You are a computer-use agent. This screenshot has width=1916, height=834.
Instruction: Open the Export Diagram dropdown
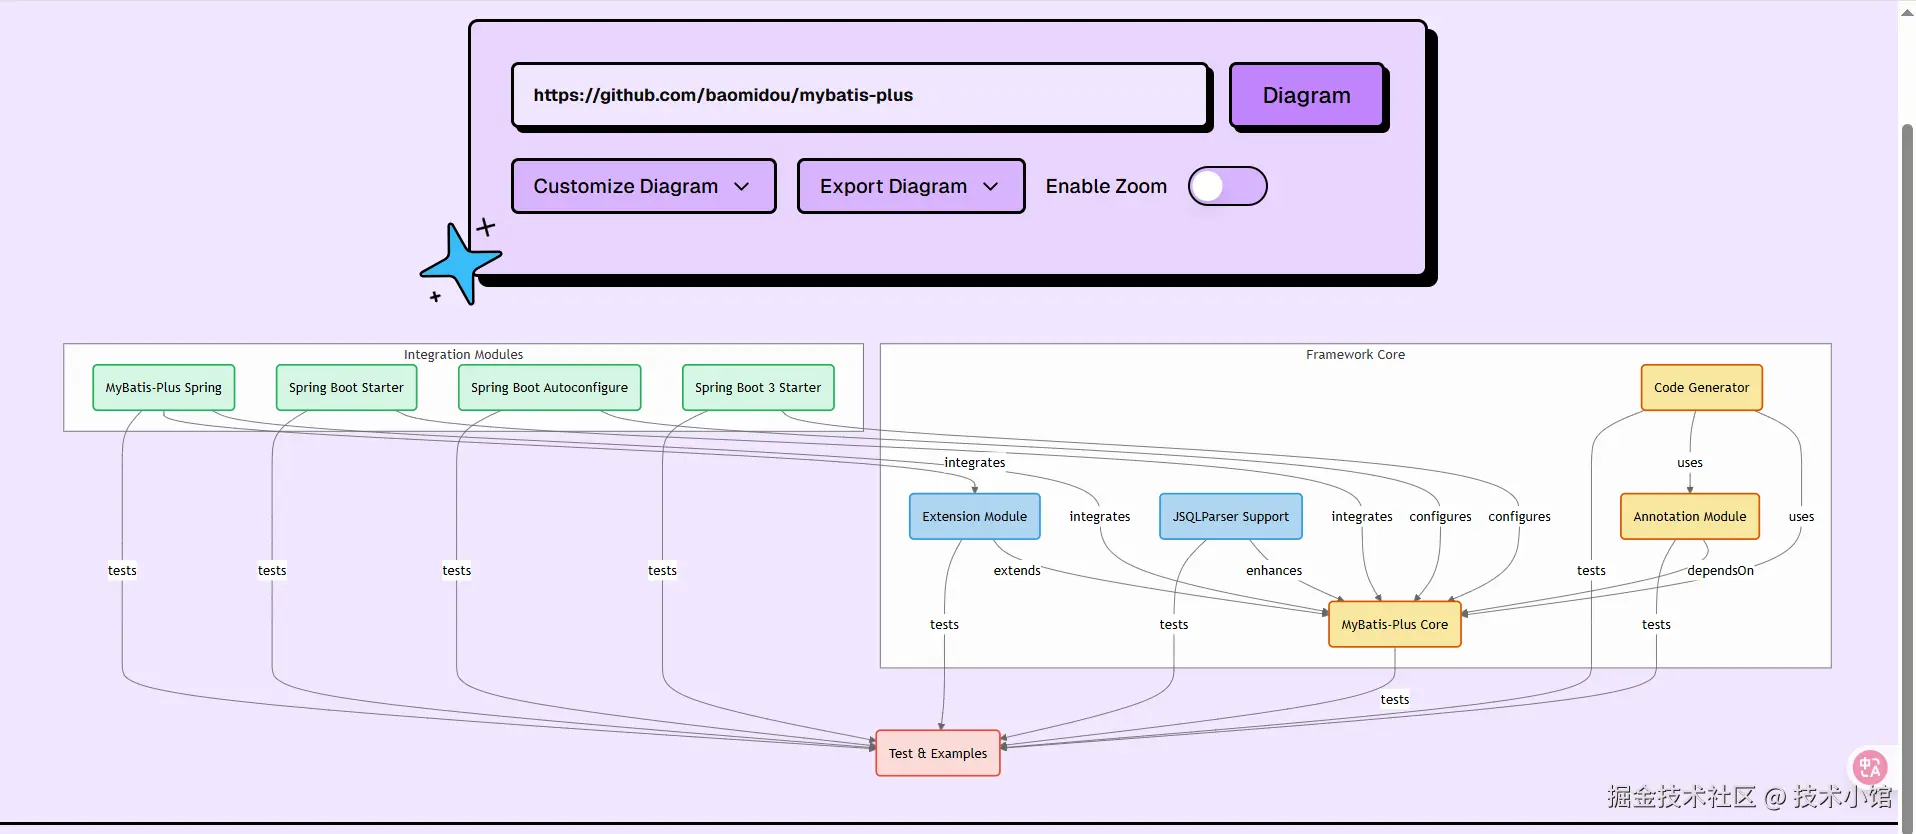[910, 186]
